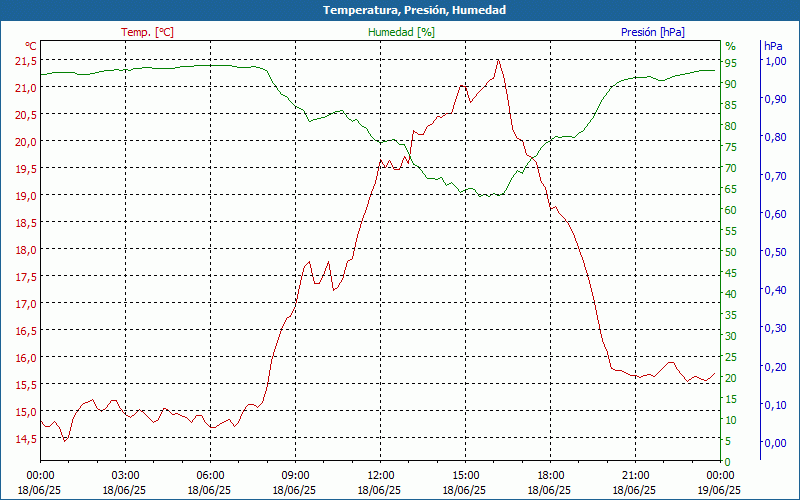Viewport: 800px width, 500px height.
Task: Click the '21,0' temperature axis value
Action: tap(27, 88)
